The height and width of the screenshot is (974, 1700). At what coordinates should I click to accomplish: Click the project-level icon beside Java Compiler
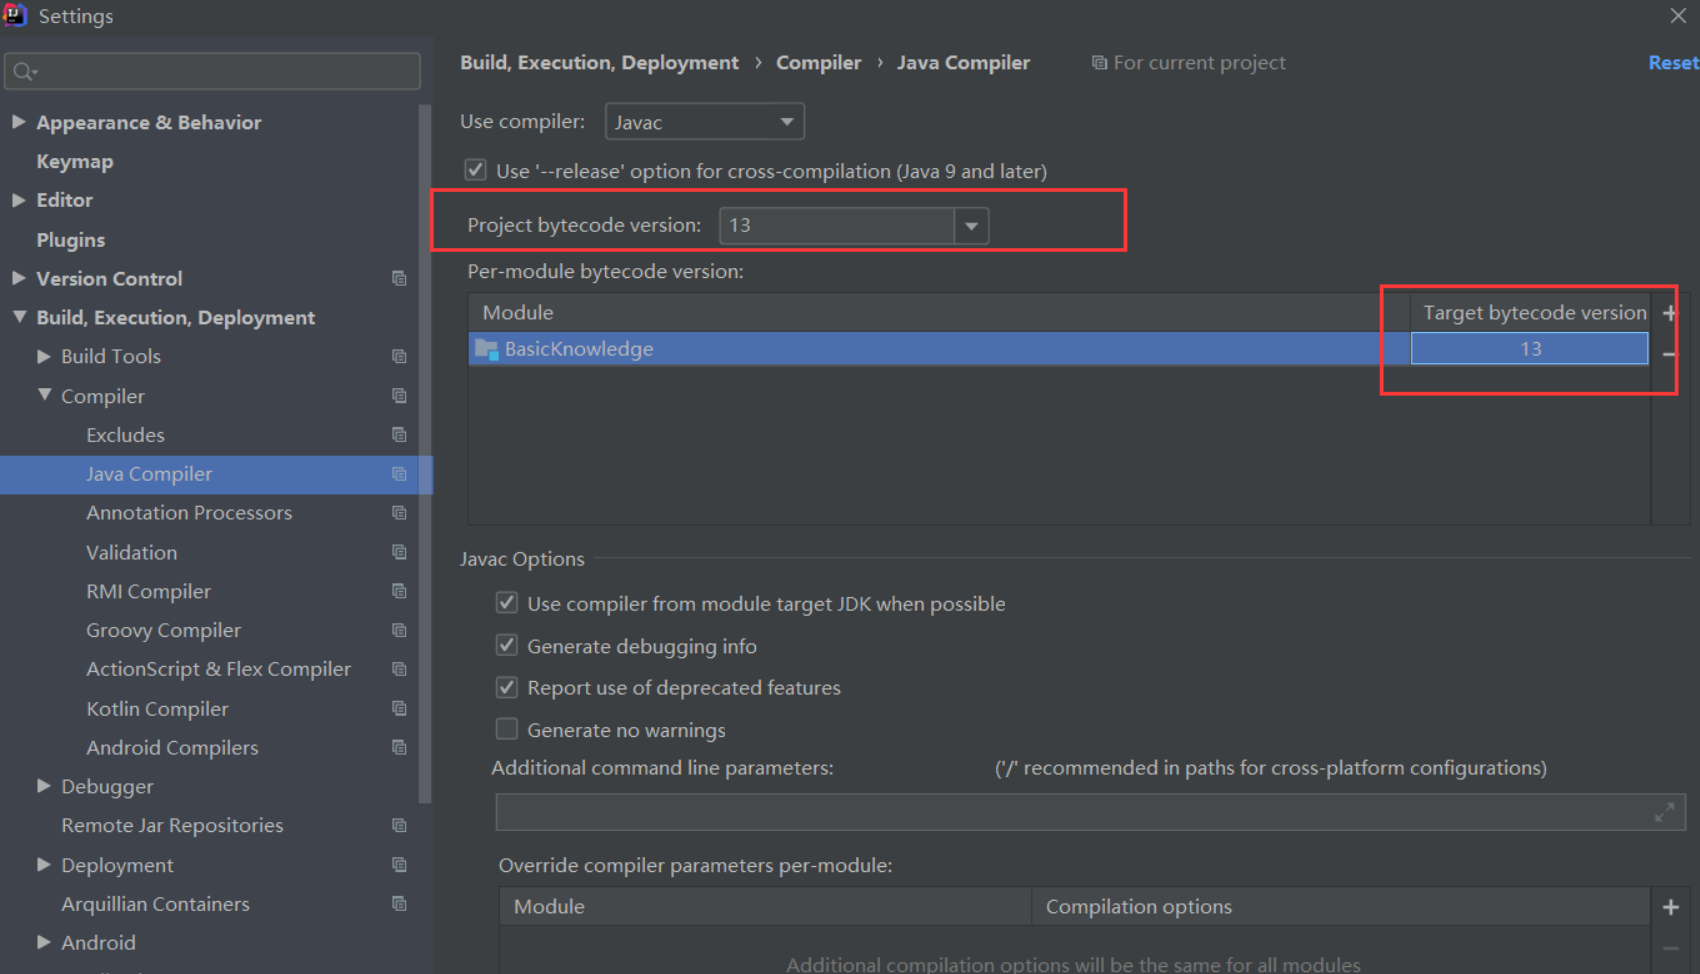click(x=399, y=474)
